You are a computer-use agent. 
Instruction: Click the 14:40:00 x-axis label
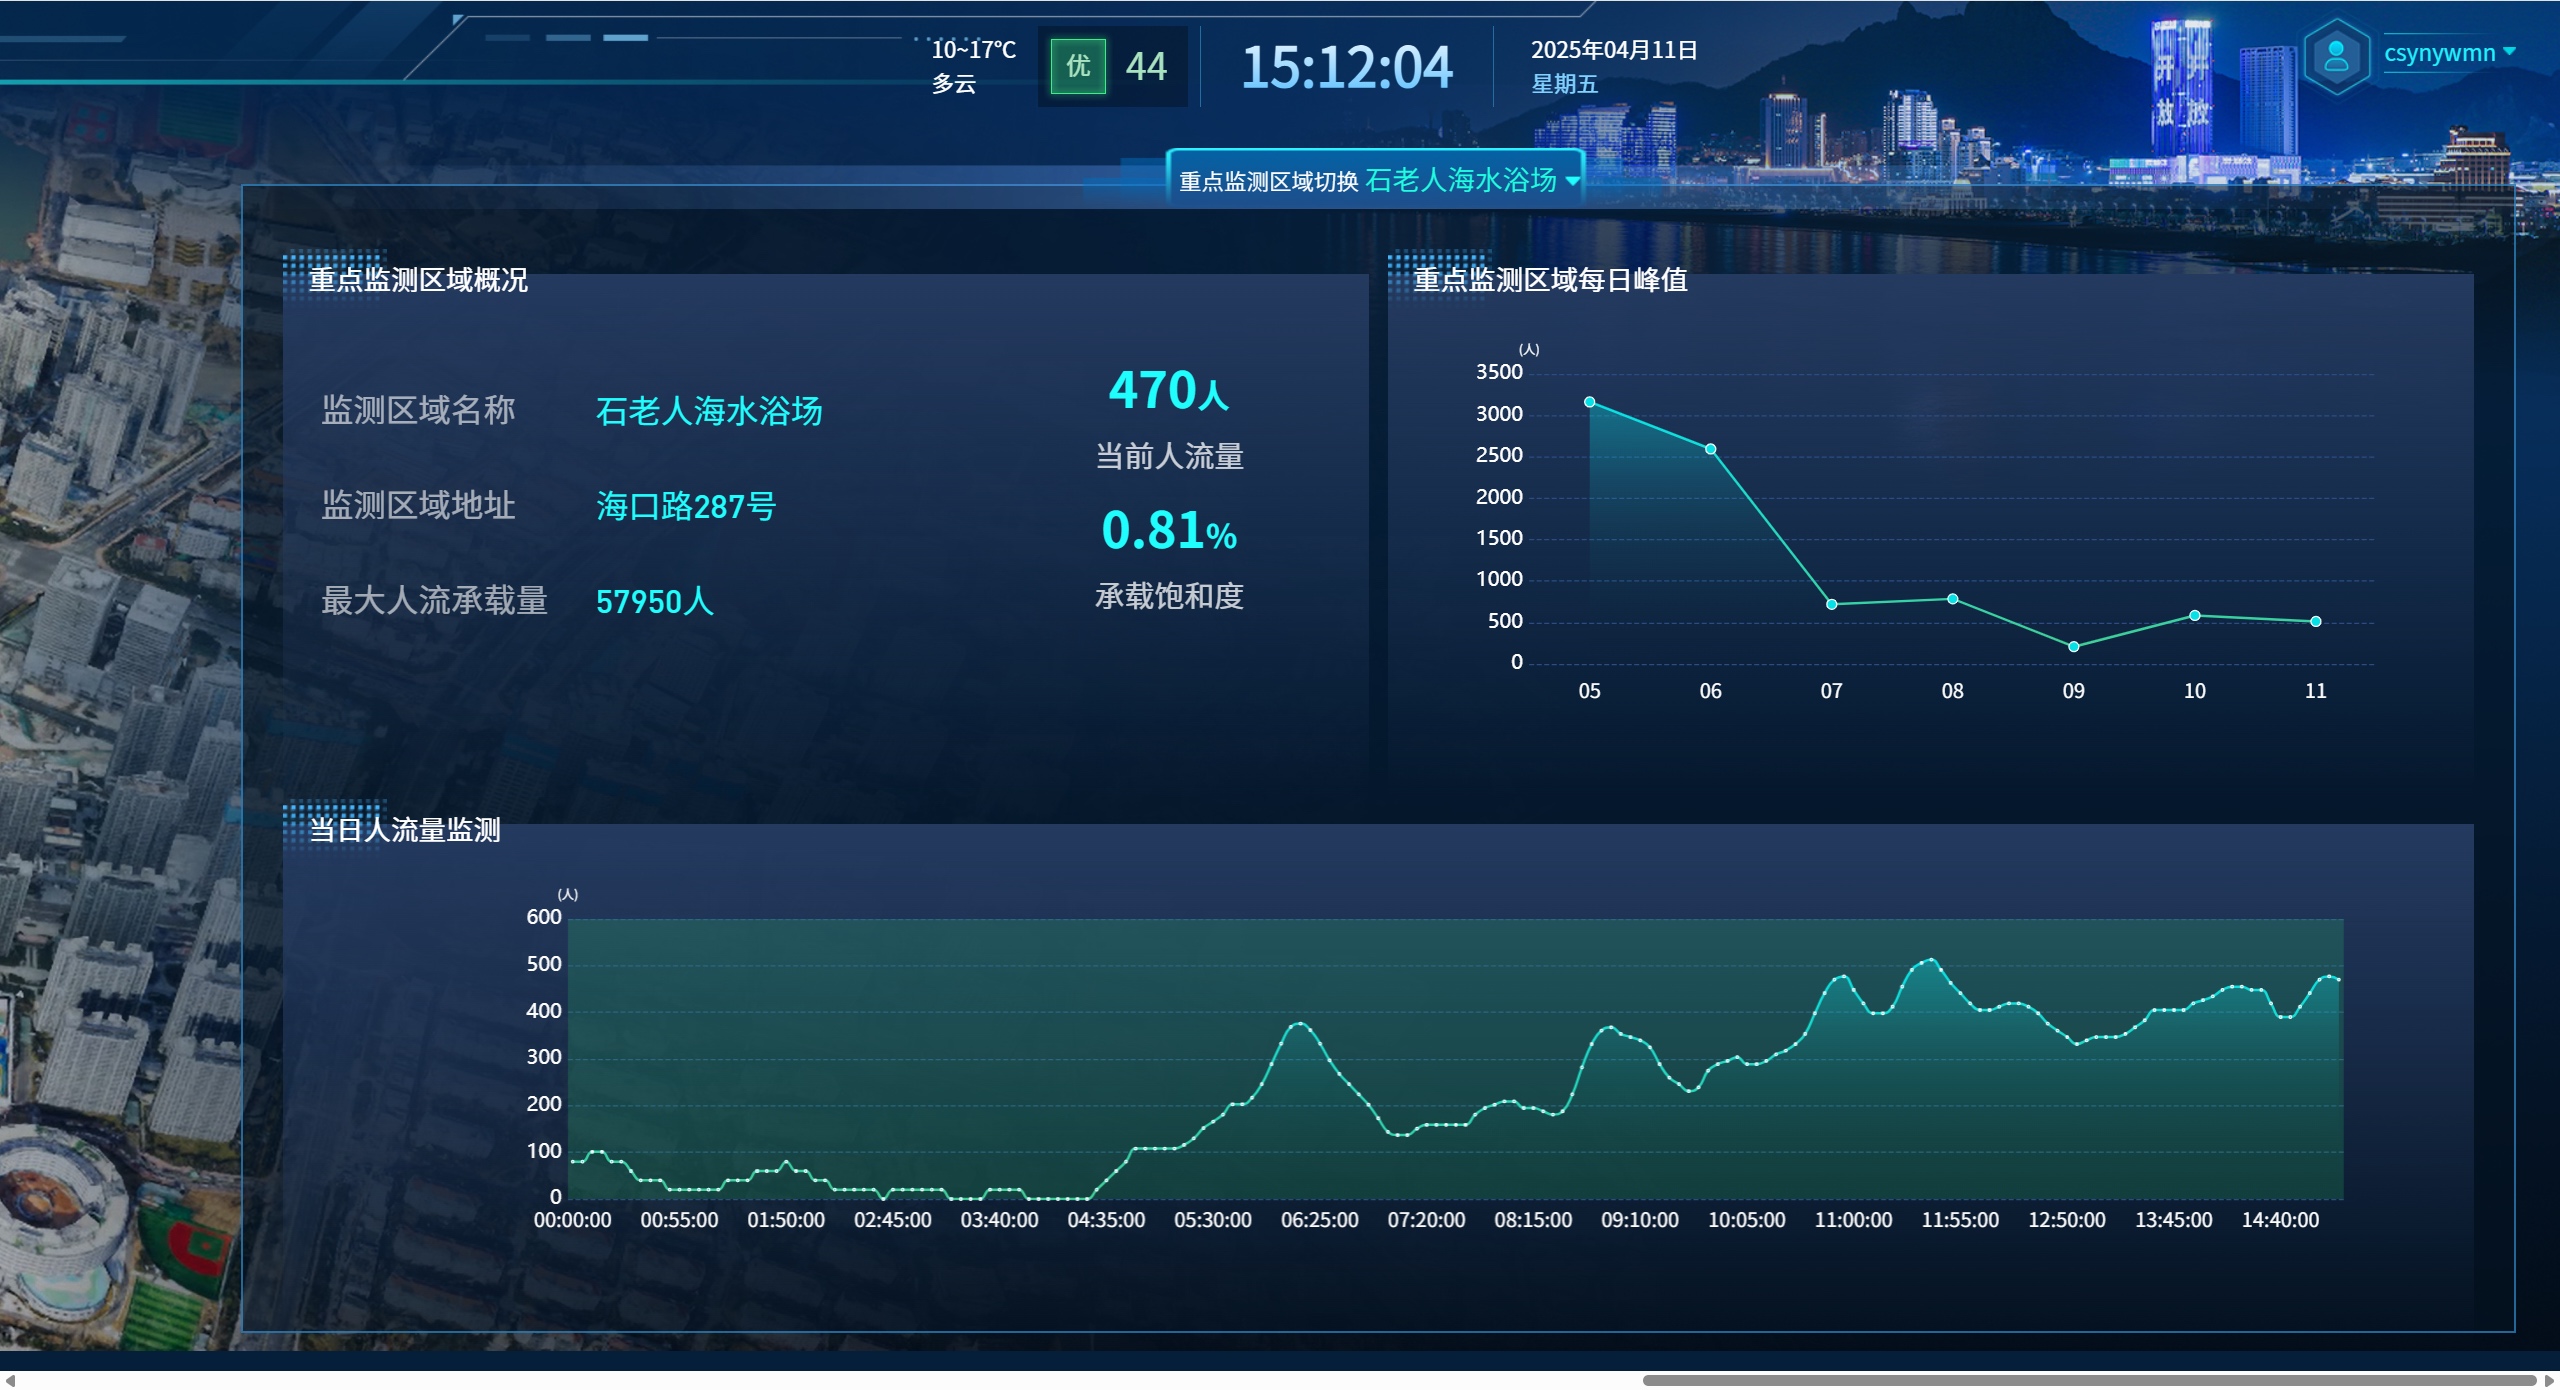point(2280,1220)
